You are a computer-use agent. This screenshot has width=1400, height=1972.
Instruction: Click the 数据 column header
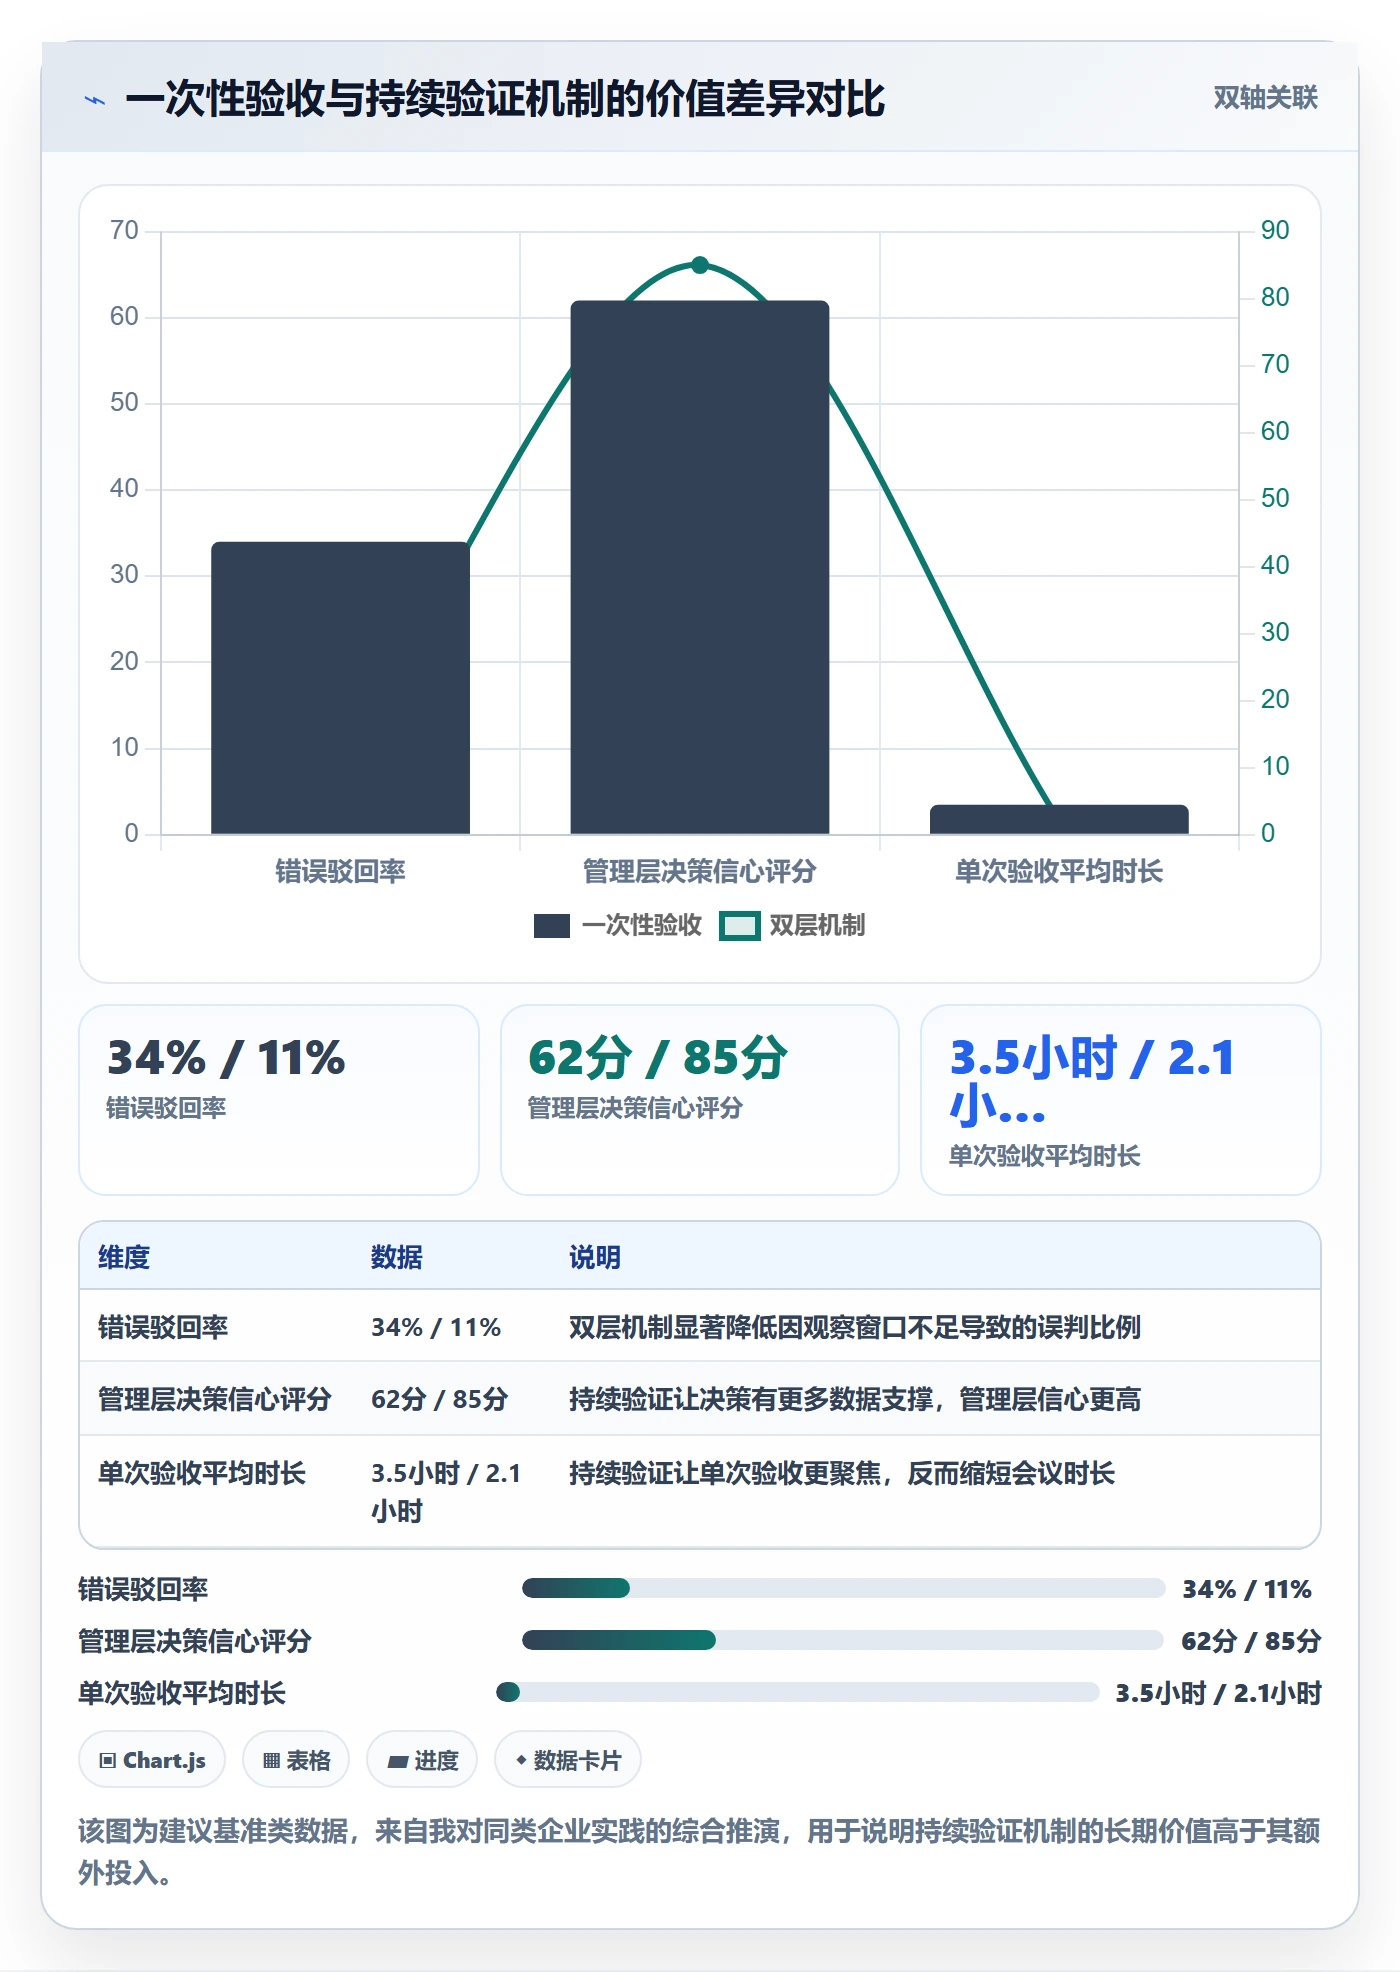click(397, 1257)
